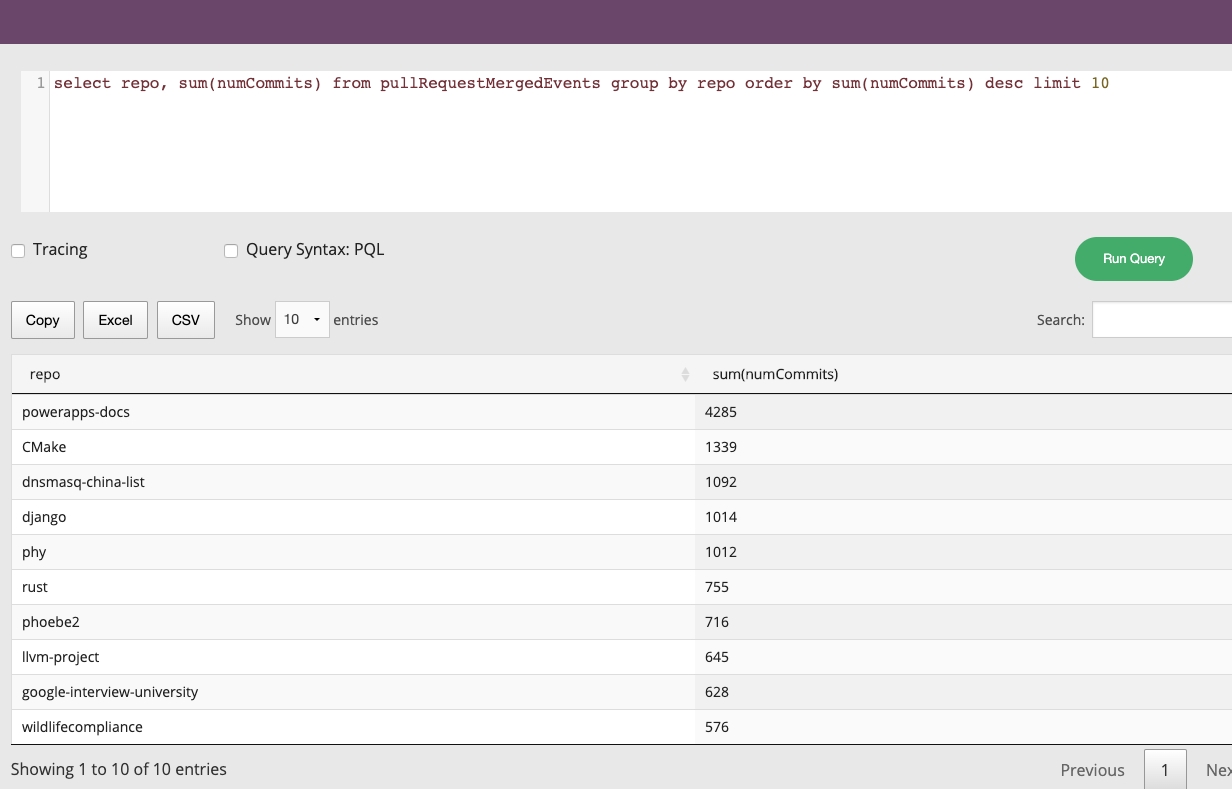1232x789 pixels.
Task: Download results with CSV button
Action: click(x=186, y=320)
